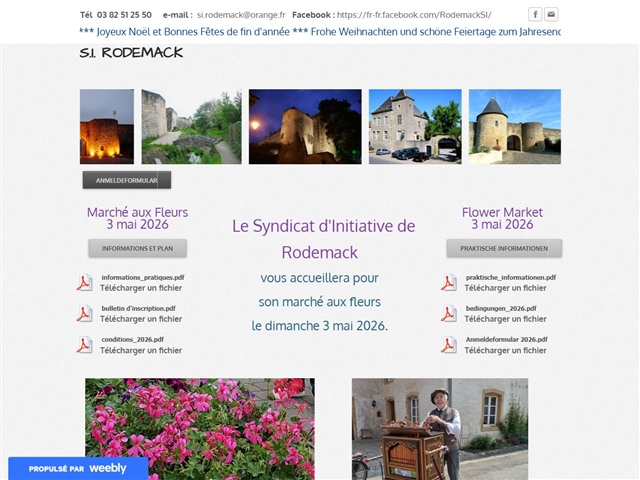Click PDF icon for conditions_2026.pdf
The image size is (640, 480).
click(84, 345)
